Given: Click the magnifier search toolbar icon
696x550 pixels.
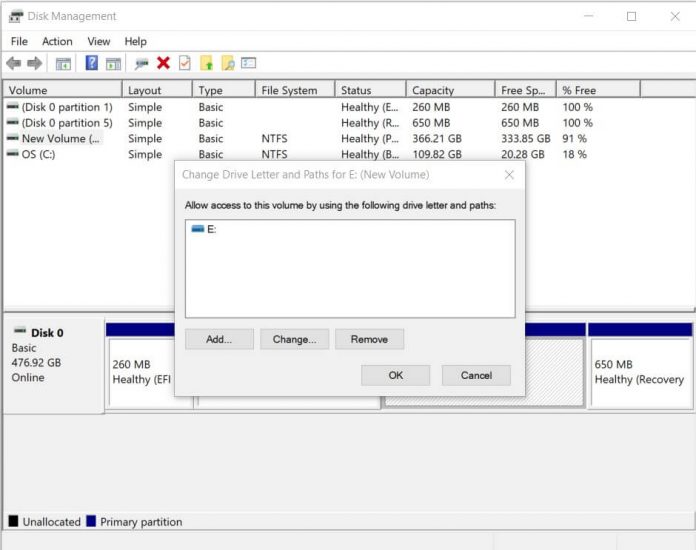Looking at the screenshot, I should 228,63.
